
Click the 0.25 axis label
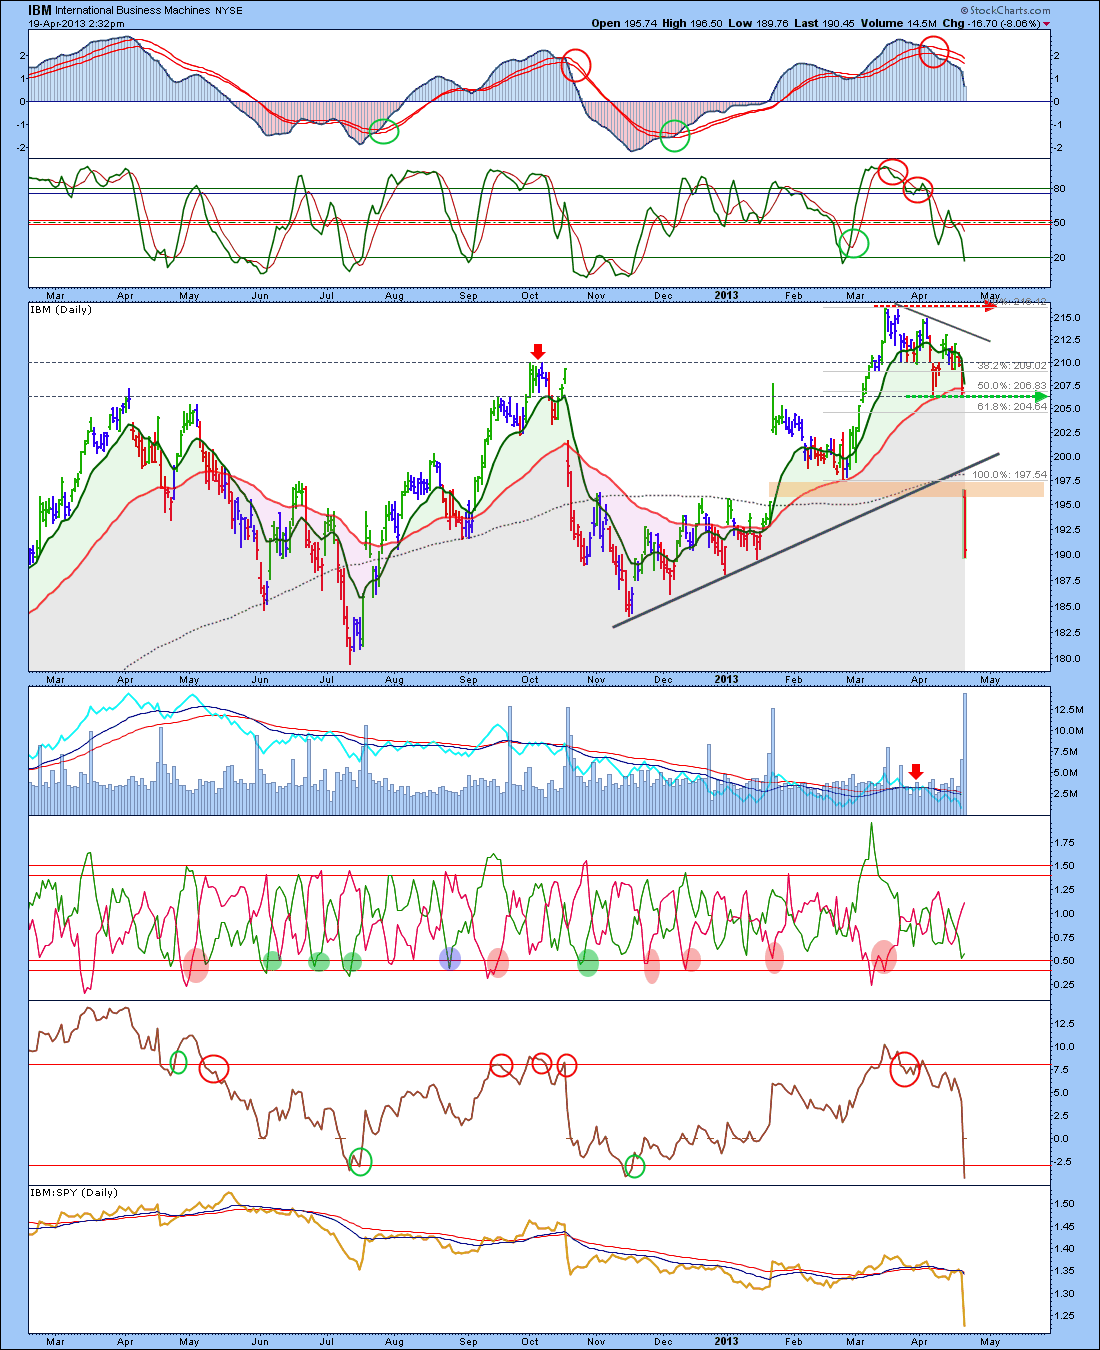(1064, 985)
